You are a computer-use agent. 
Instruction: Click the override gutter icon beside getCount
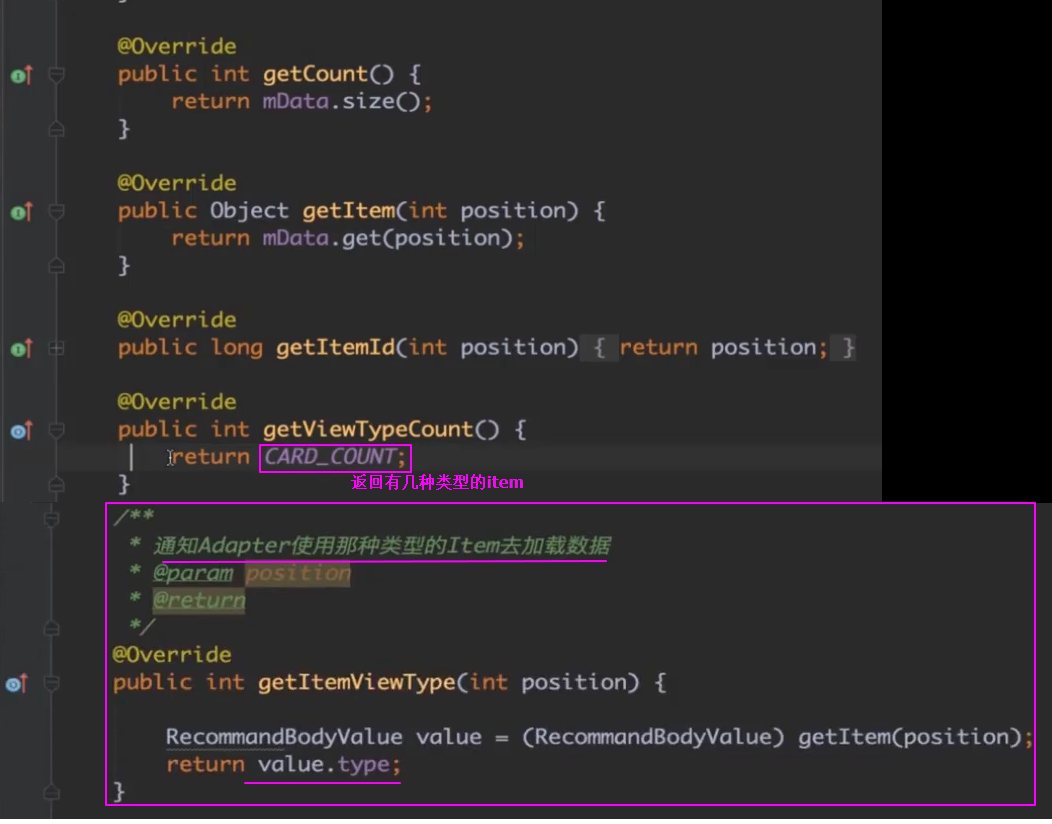coord(21,75)
